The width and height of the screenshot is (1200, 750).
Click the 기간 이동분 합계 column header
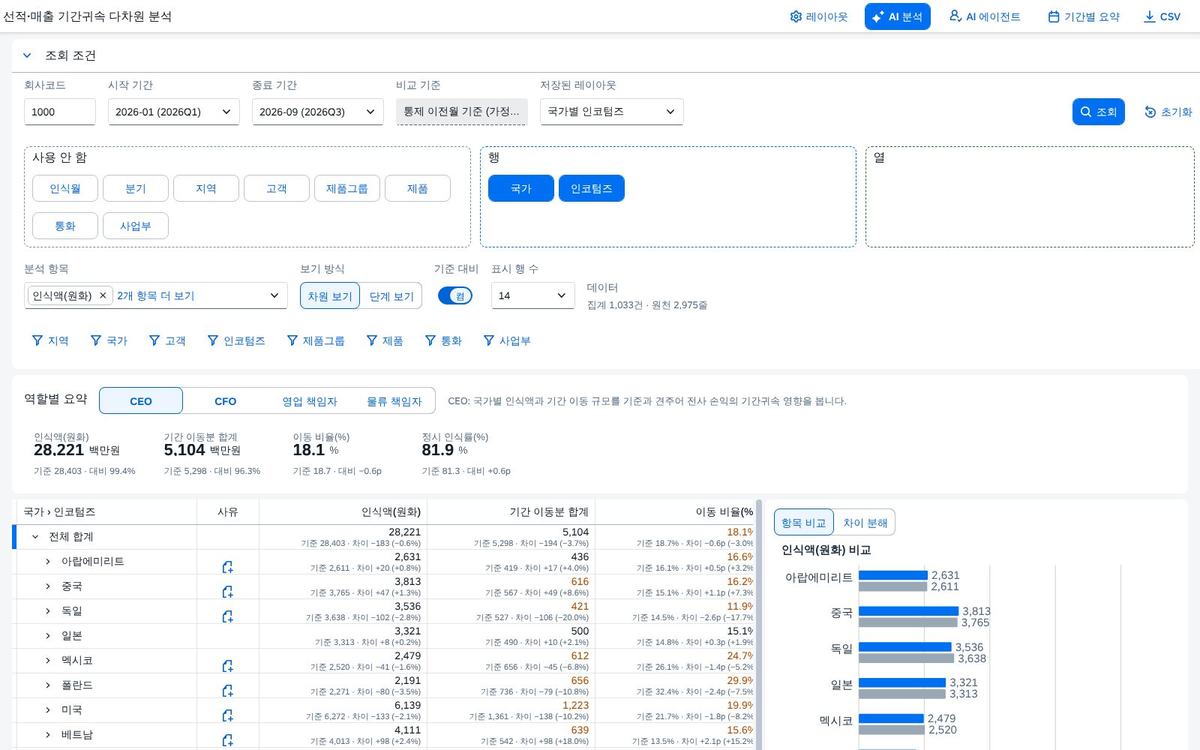[x=510, y=512]
